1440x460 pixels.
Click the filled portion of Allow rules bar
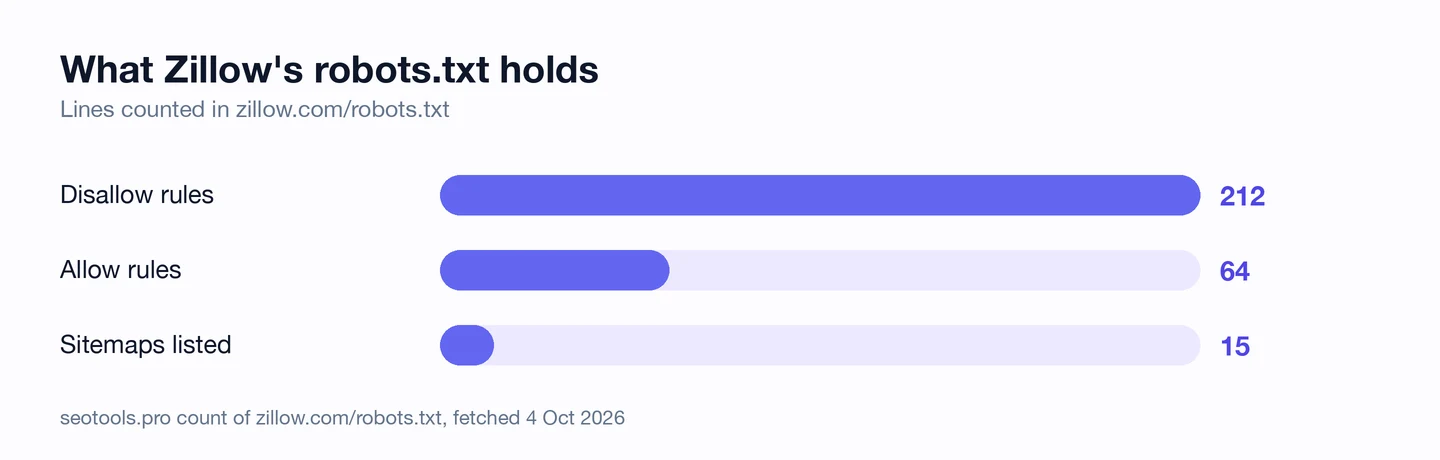pos(555,270)
